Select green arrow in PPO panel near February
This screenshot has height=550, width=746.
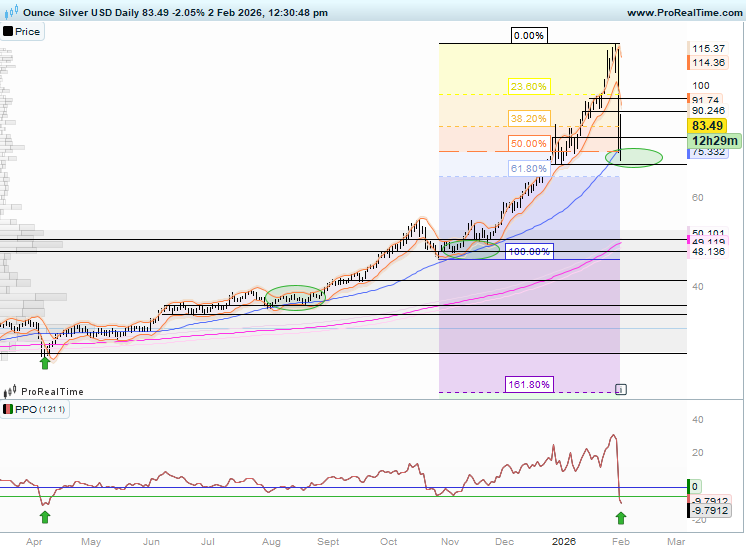pyautogui.click(x=621, y=517)
